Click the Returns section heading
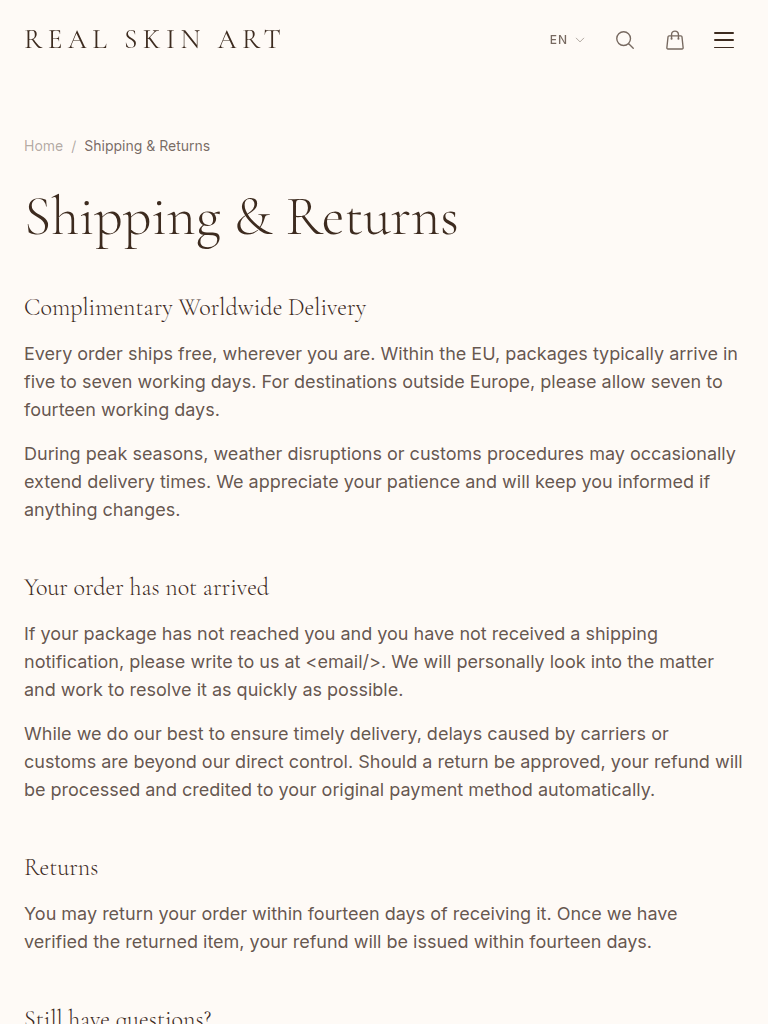 tap(61, 867)
